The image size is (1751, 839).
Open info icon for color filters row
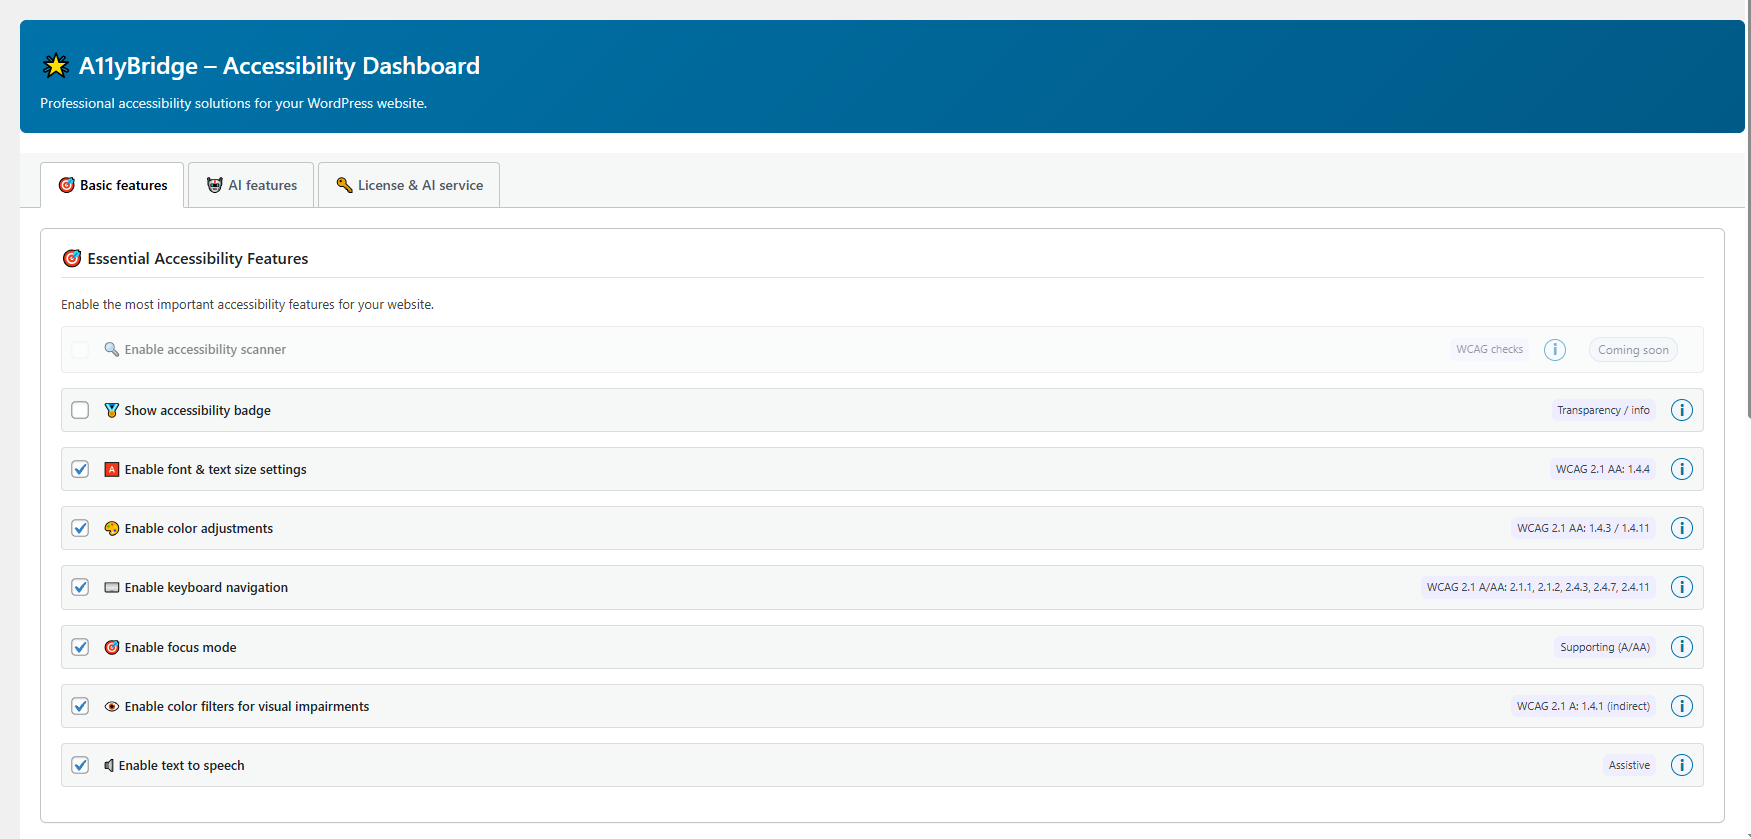1682,706
